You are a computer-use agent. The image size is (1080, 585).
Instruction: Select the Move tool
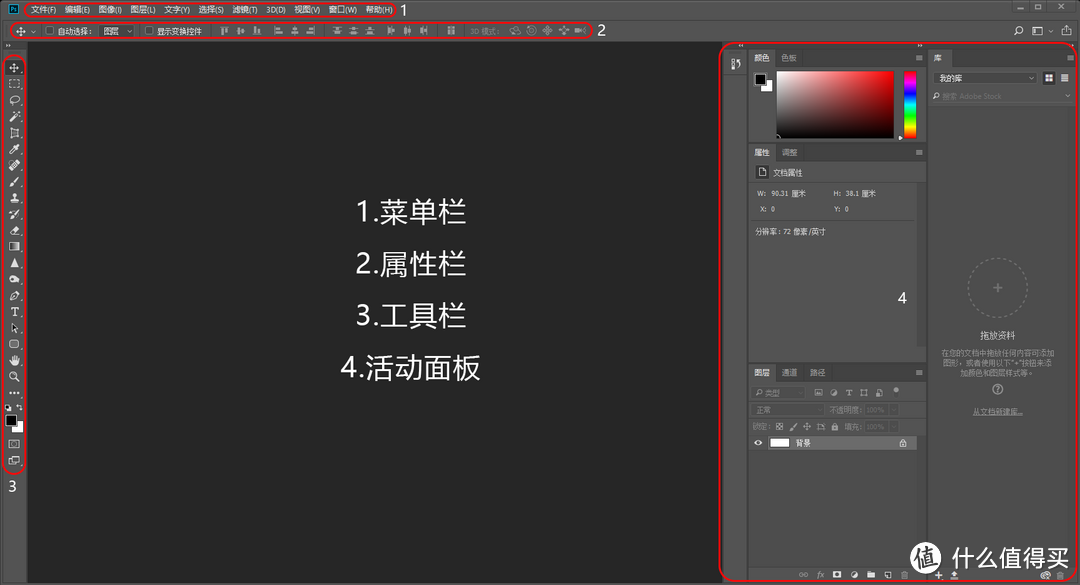tap(14, 68)
